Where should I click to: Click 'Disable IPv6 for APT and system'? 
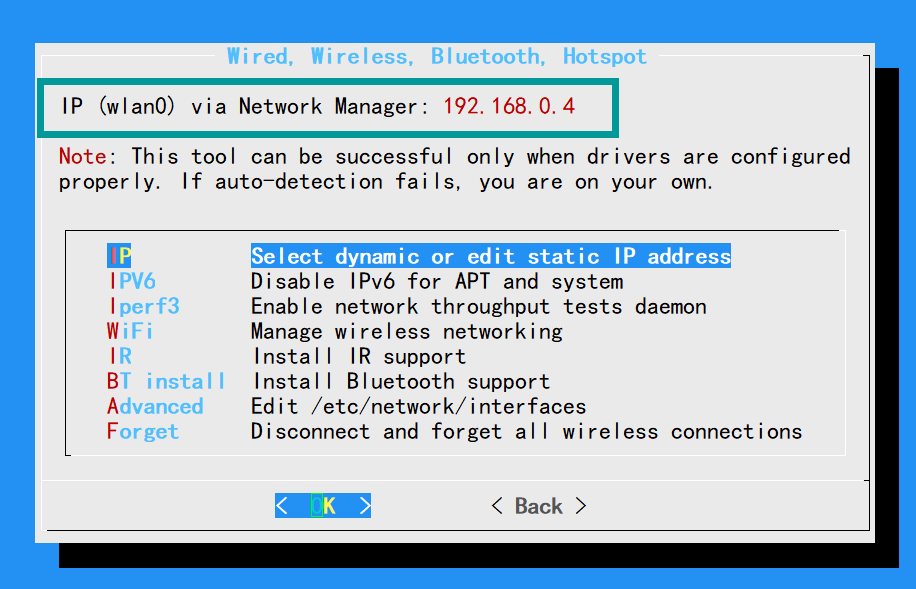[437, 281]
